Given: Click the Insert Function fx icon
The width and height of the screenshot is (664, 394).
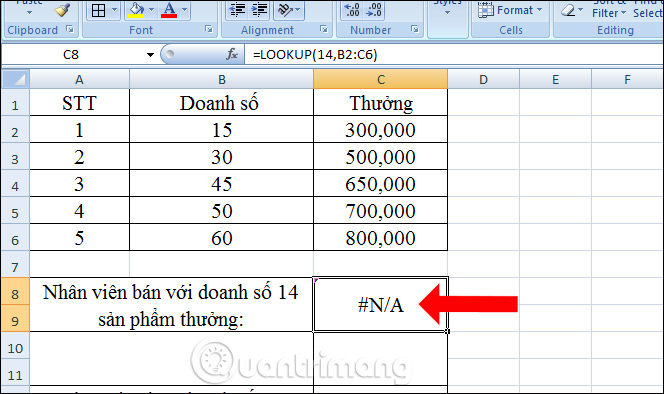Looking at the screenshot, I should coord(232,54).
